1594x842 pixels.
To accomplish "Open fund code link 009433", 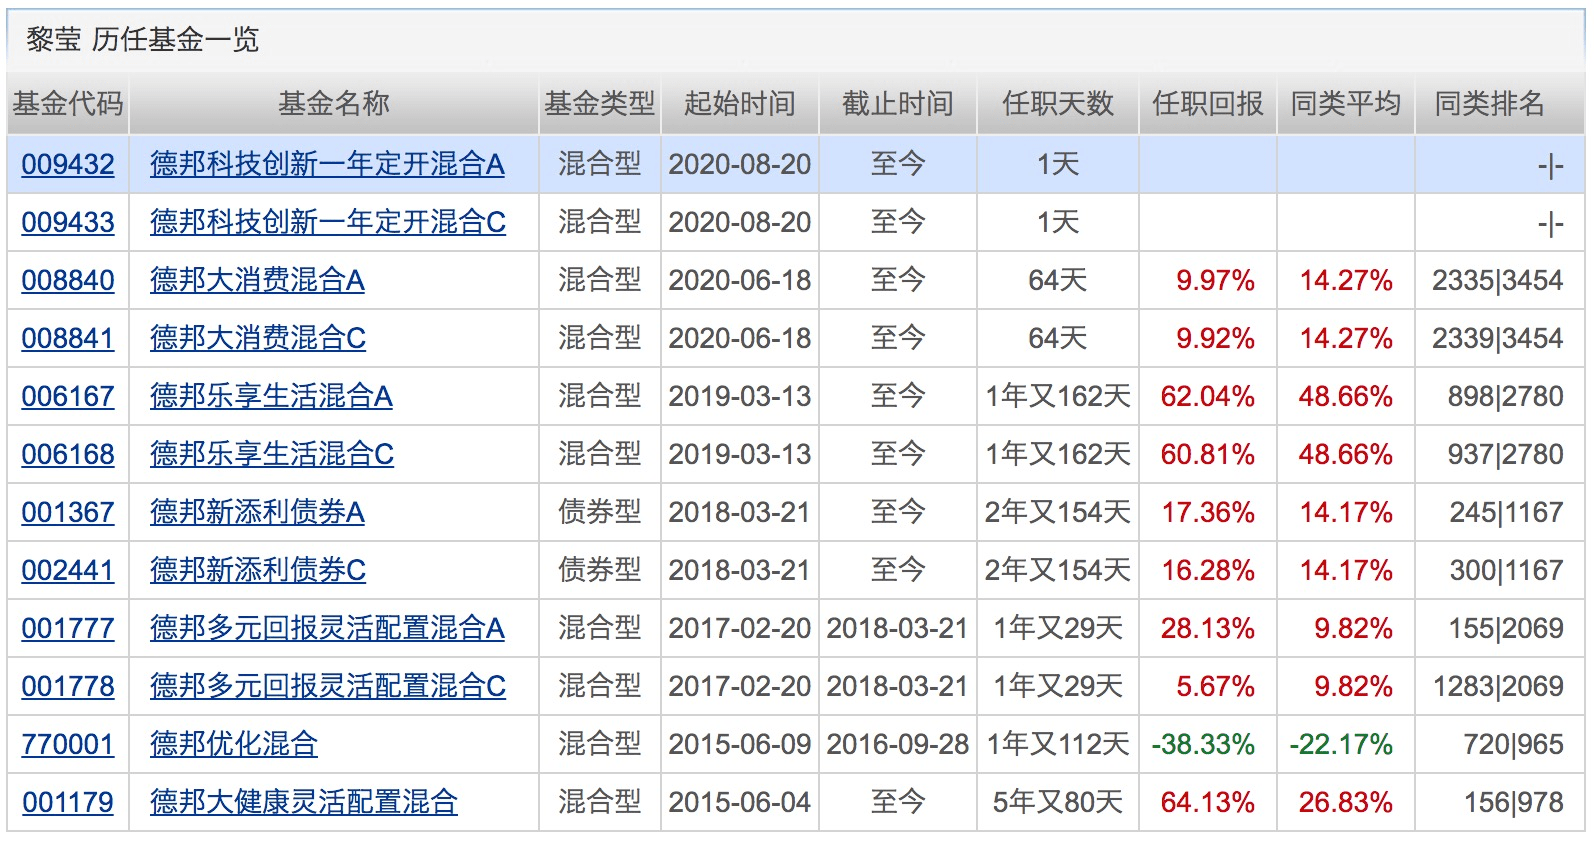I will pyautogui.click(x=68, y=222).
